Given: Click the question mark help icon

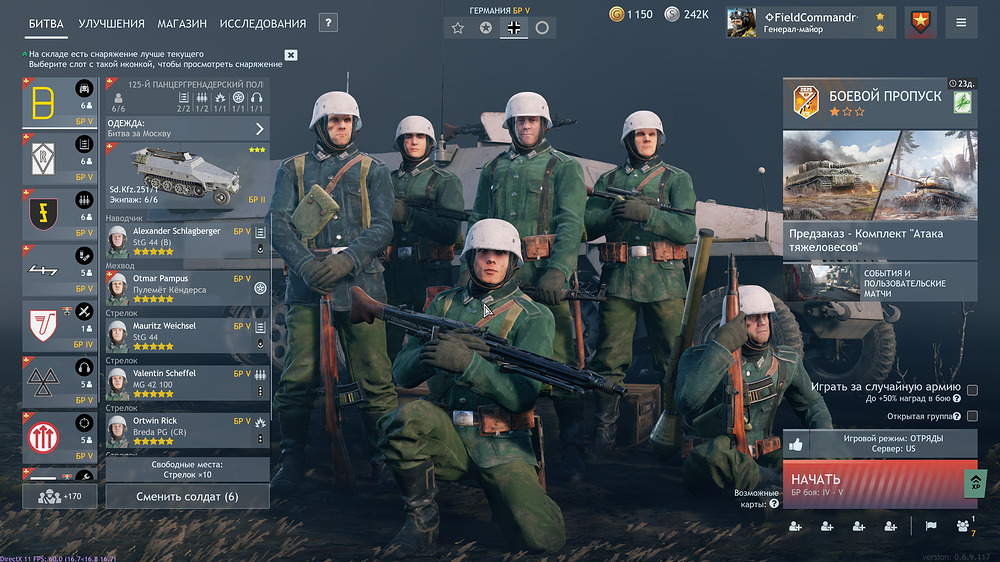Looking at the screenshot, I should 328,23.
